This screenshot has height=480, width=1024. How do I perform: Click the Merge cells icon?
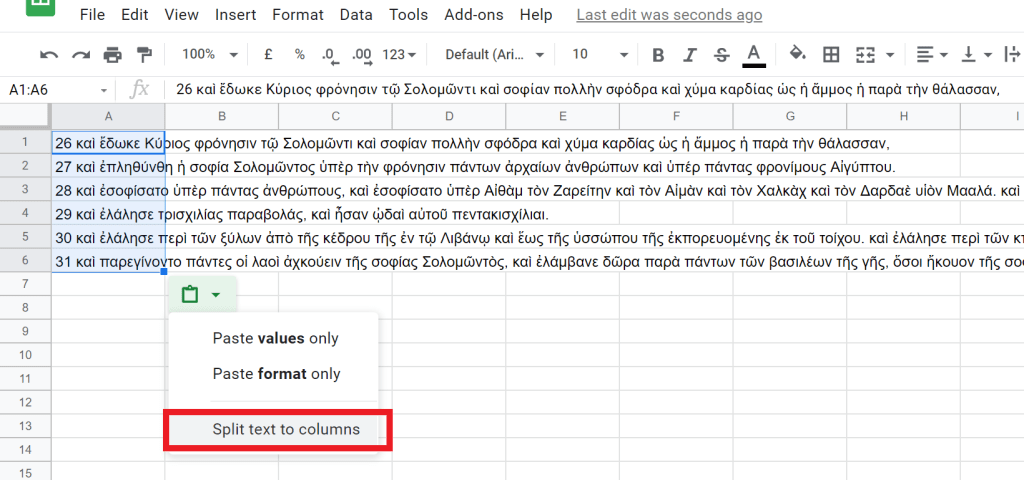866,54
